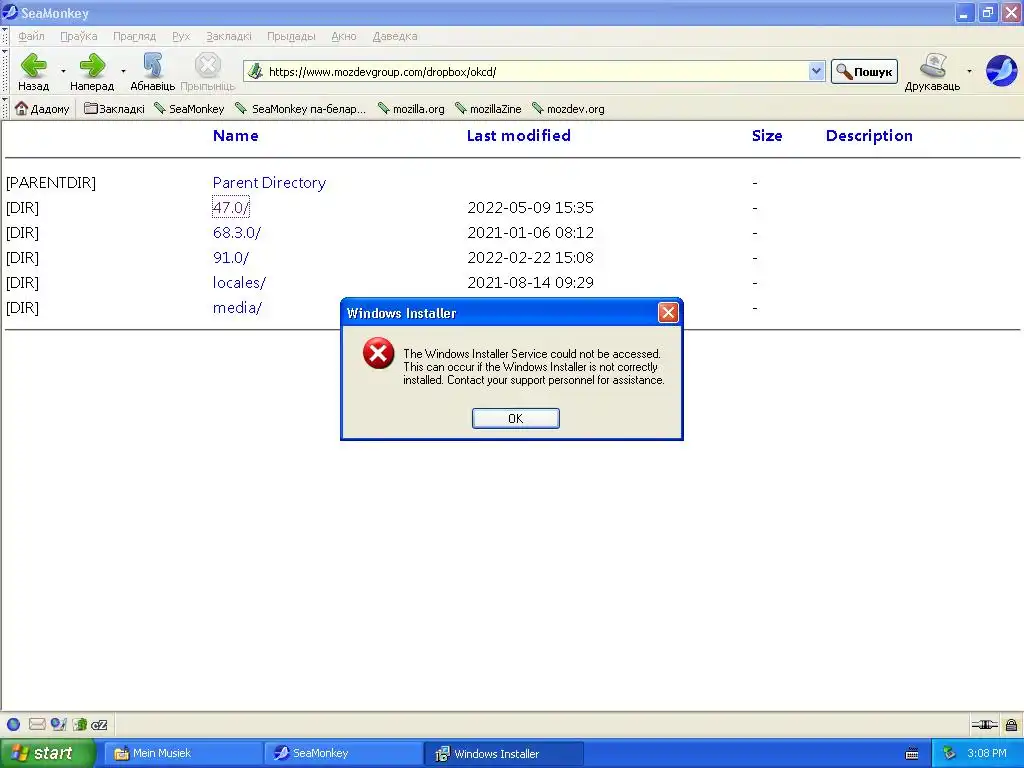Open the Закладкі menu in menu bar
Image resolution: width=1024 pixels, height=768 pixels.
pyautogui.click(x=229, y=37)
